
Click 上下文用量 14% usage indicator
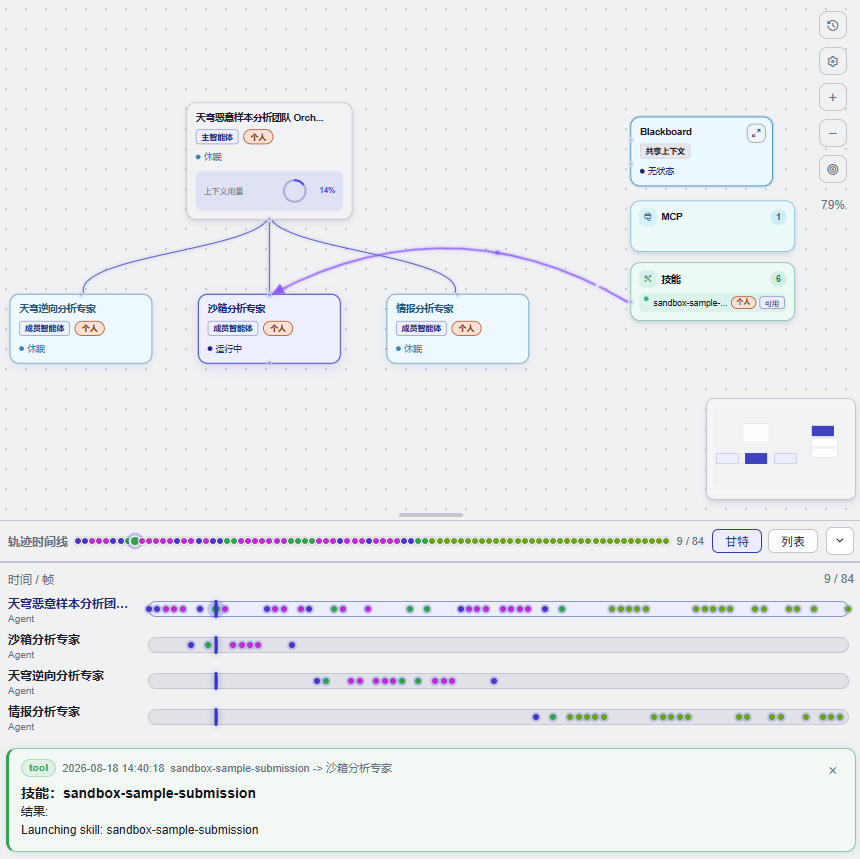click(x=269, y=191)
